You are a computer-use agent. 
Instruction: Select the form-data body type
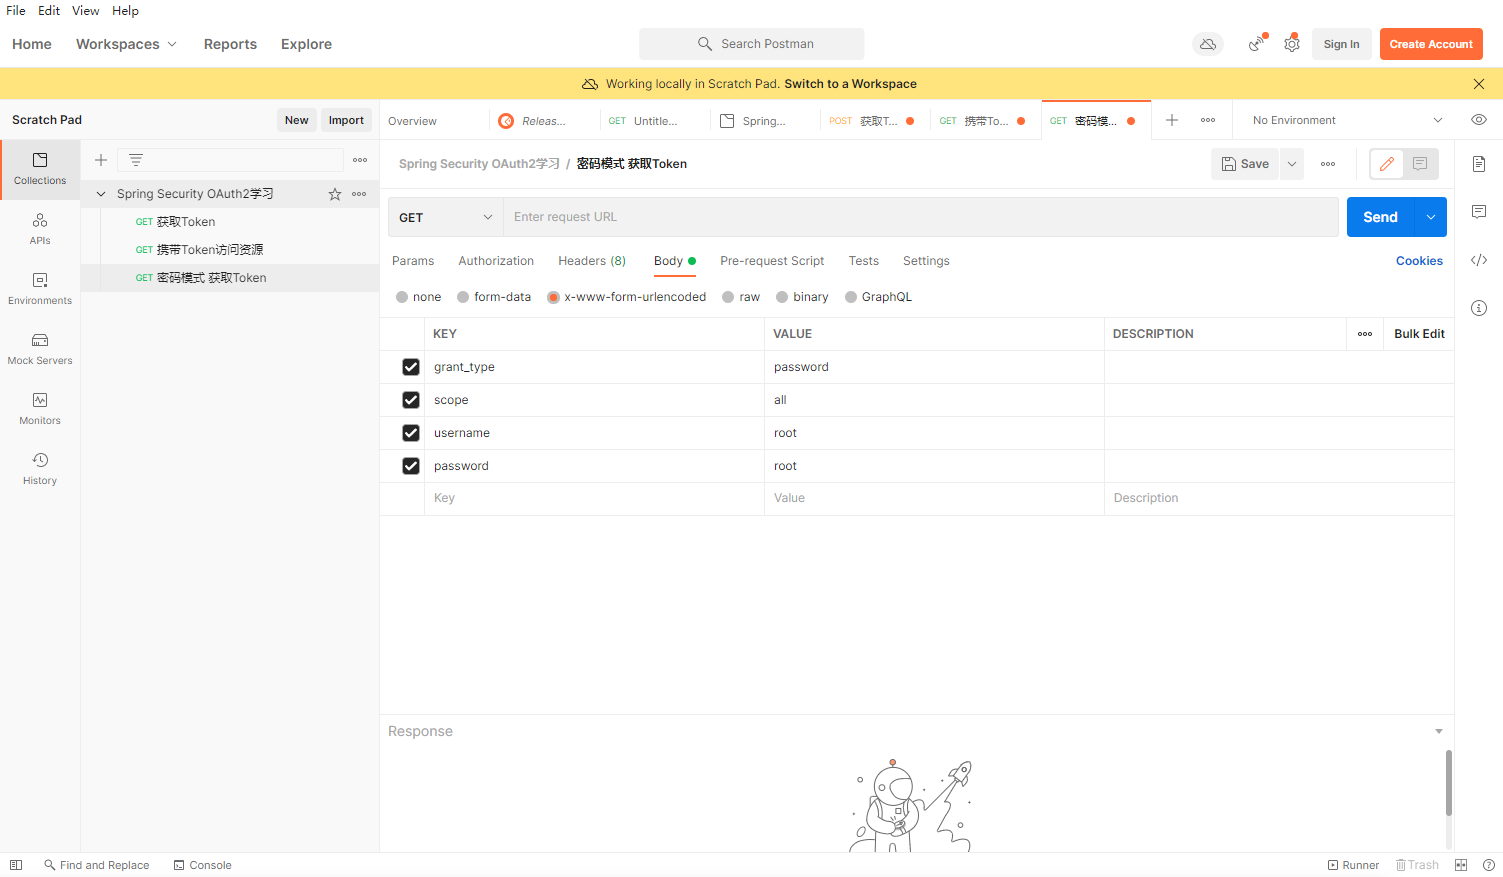[463, 297]
